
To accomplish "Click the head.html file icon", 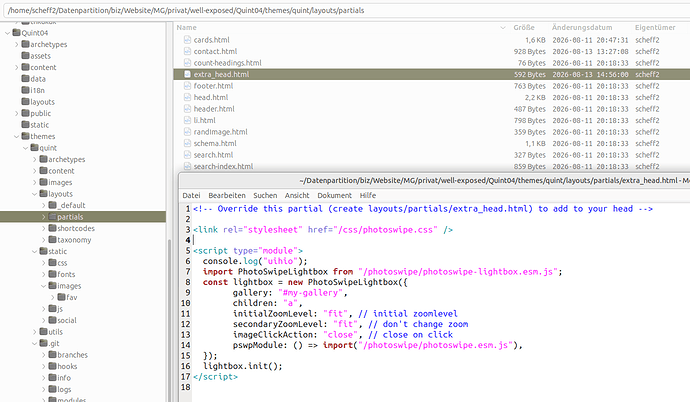I will pos(187,97).
